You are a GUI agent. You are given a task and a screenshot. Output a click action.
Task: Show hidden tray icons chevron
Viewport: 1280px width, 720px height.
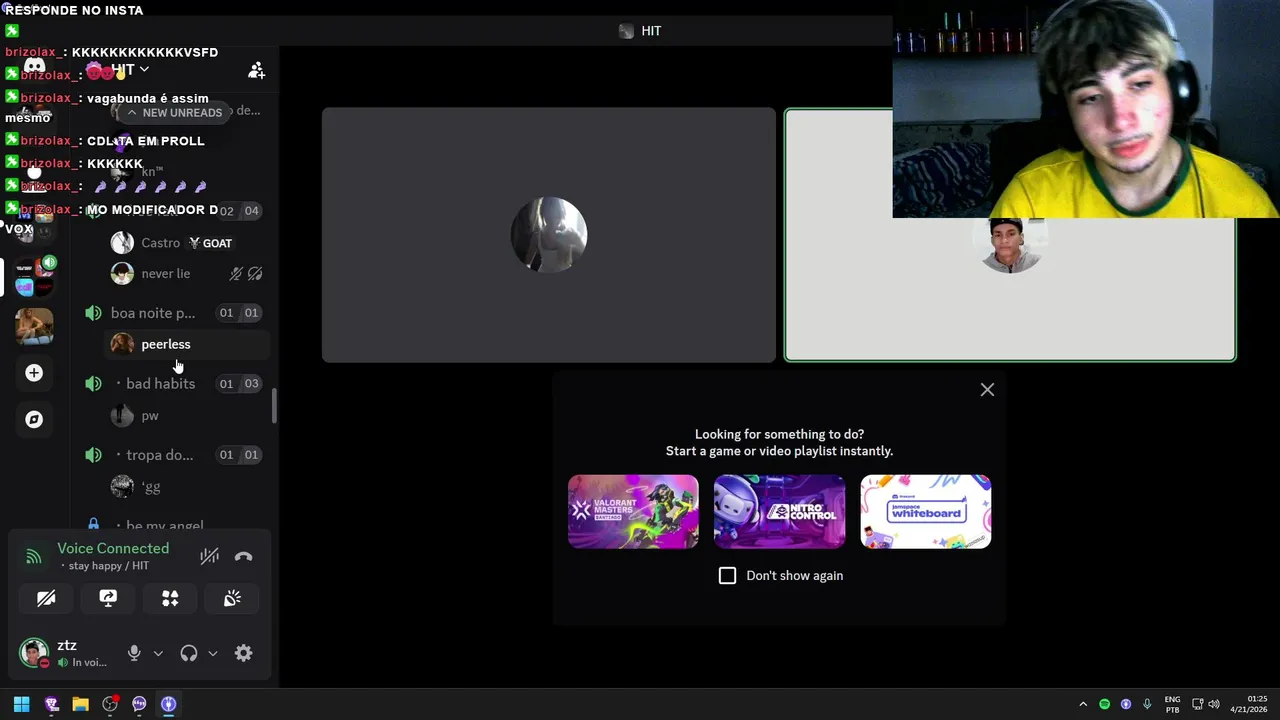(x=1083, y=704)
